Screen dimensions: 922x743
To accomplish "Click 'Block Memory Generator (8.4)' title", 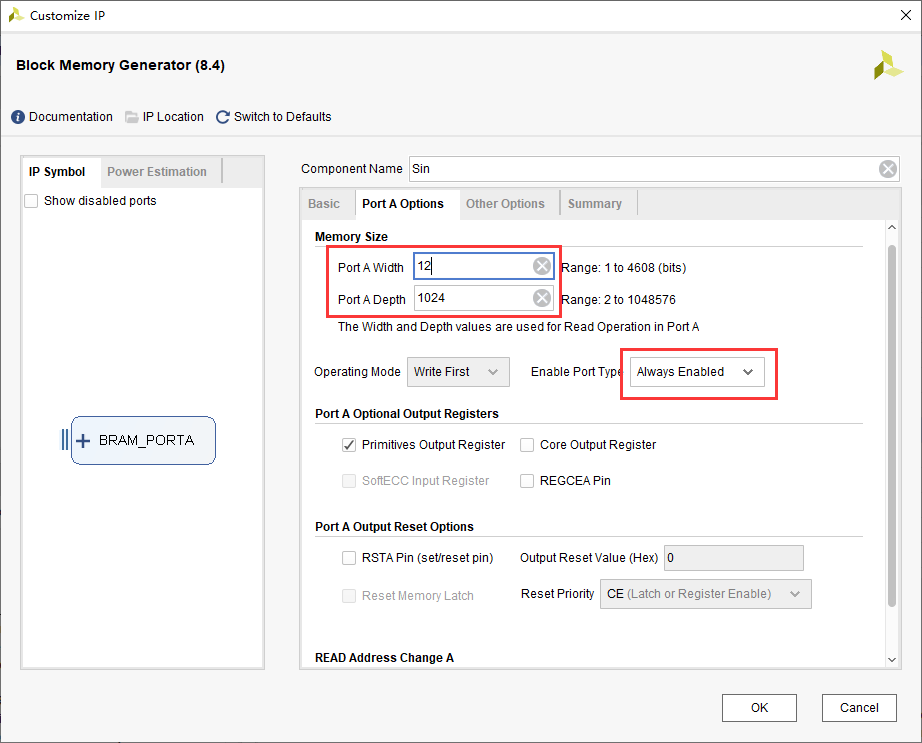I will click(x=121, y=65).
